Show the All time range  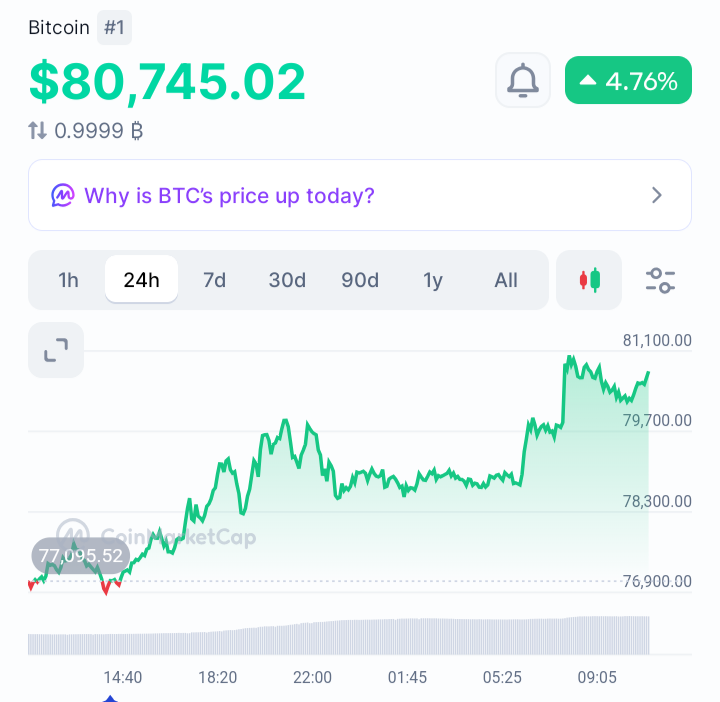click(506, 280)
